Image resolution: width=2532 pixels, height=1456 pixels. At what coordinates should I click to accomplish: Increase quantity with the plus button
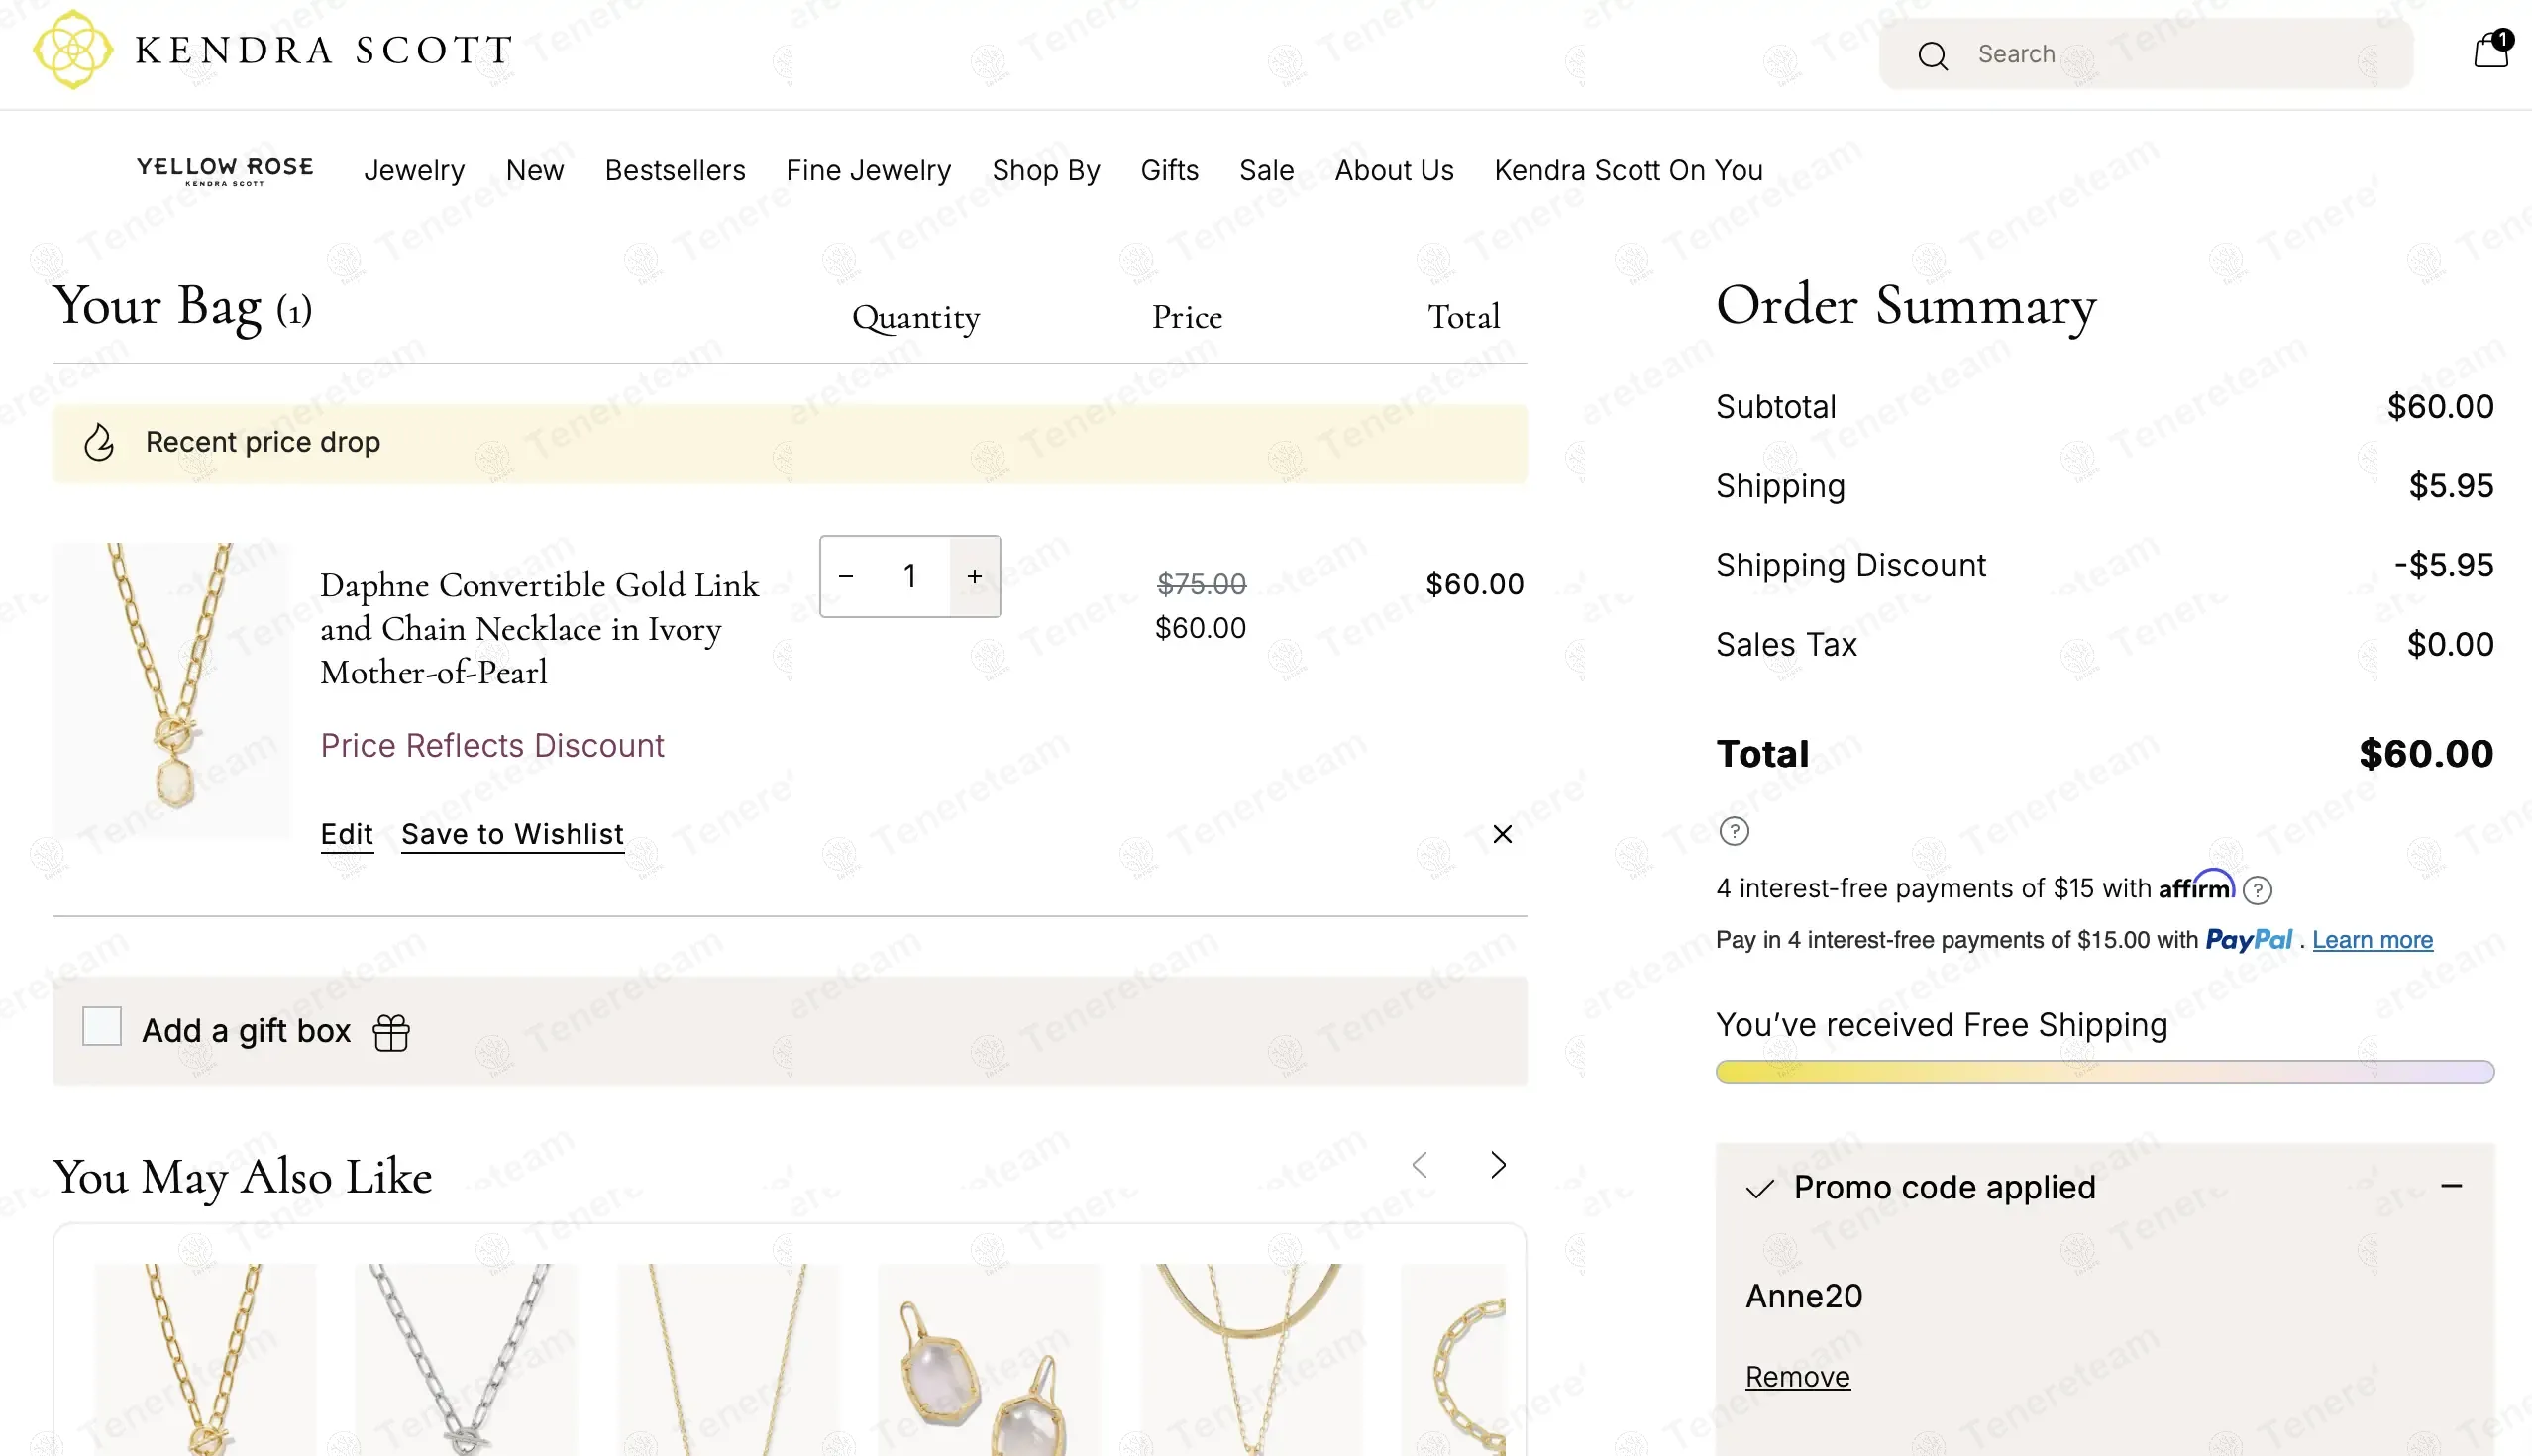975,576
